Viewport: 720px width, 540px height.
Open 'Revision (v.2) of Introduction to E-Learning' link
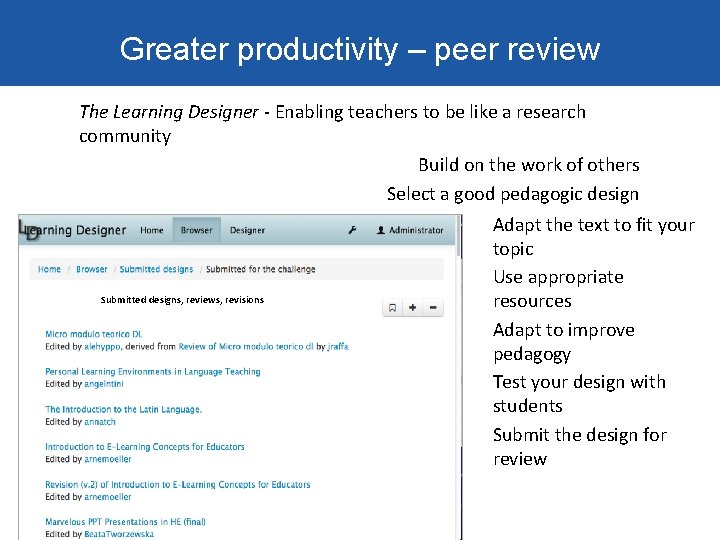[177, 484]
